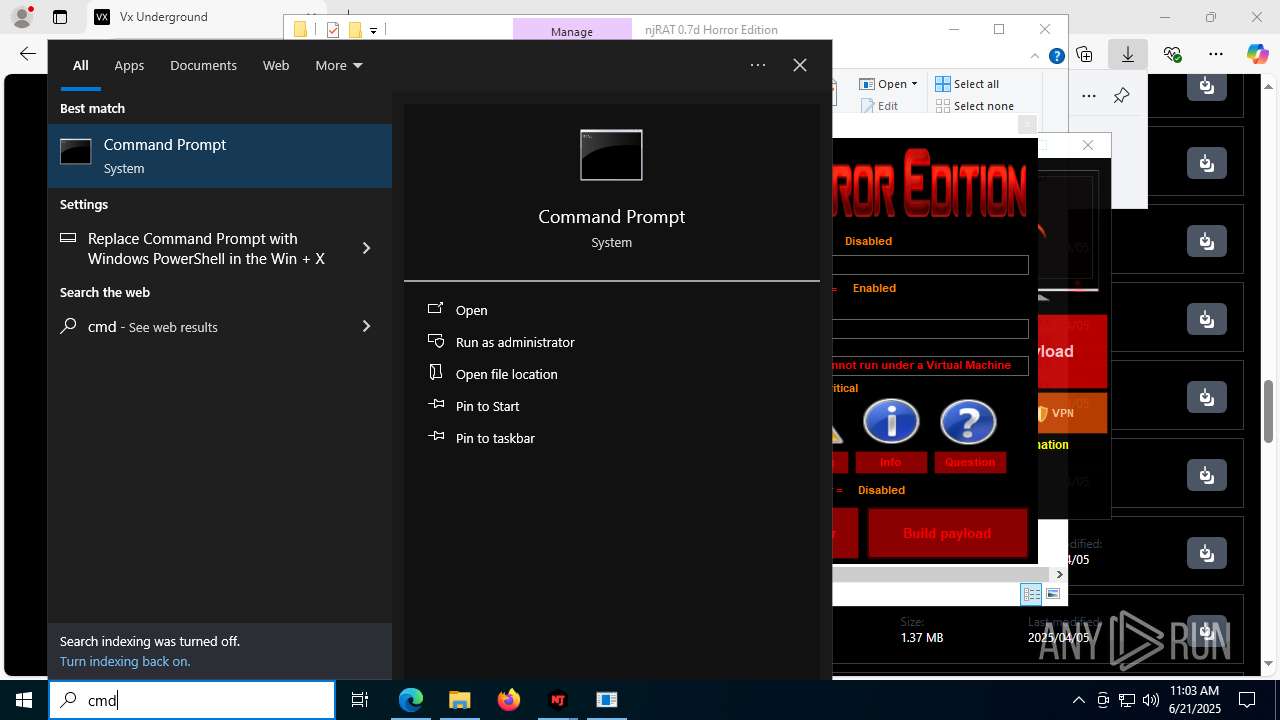Expand Quick Access Toolbar customize arrow
1280x720 pixels.
[x=373, y=31]
